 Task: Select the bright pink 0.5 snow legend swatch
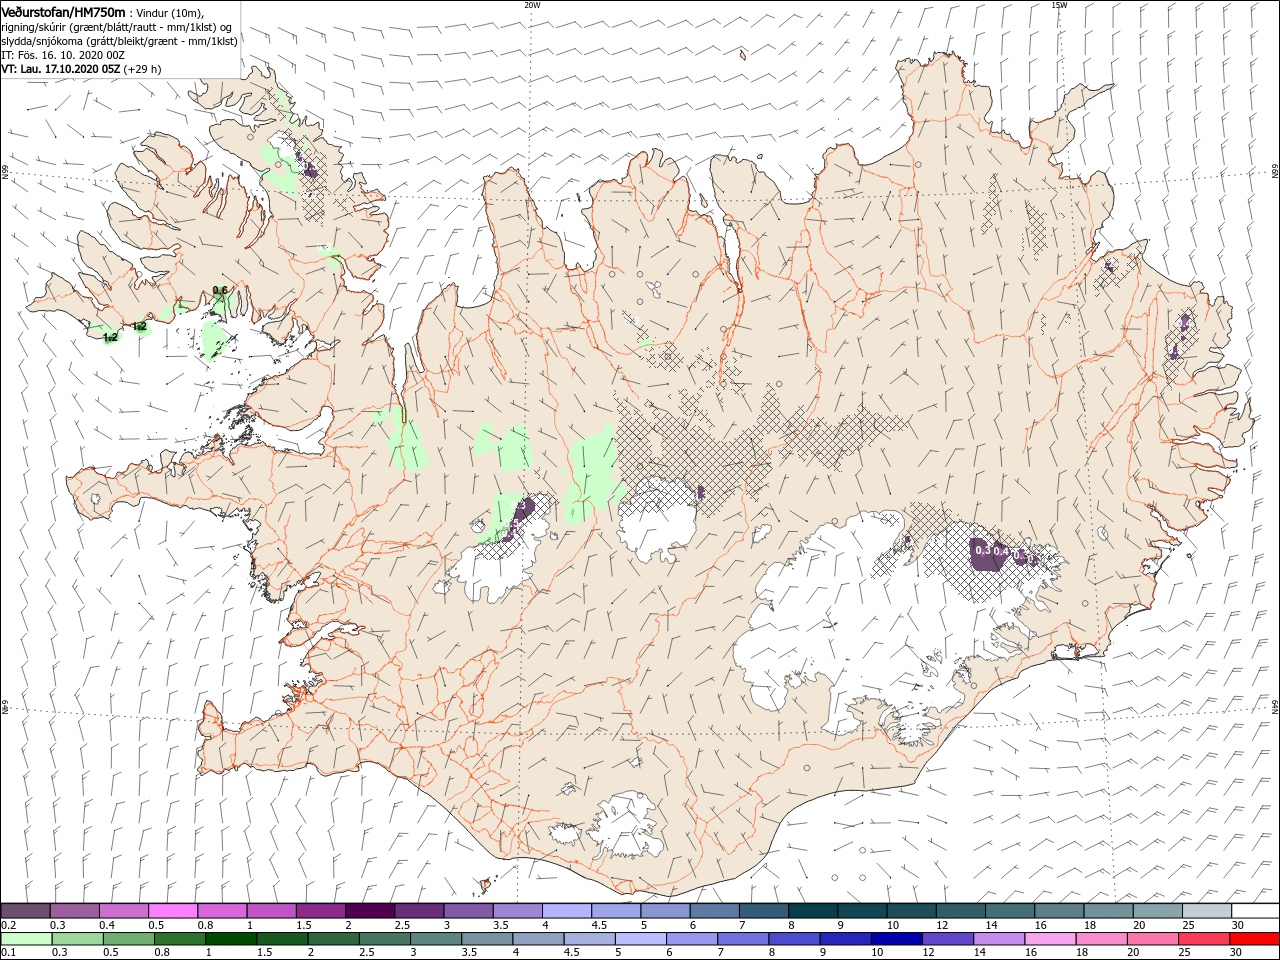tap(173, 911)
